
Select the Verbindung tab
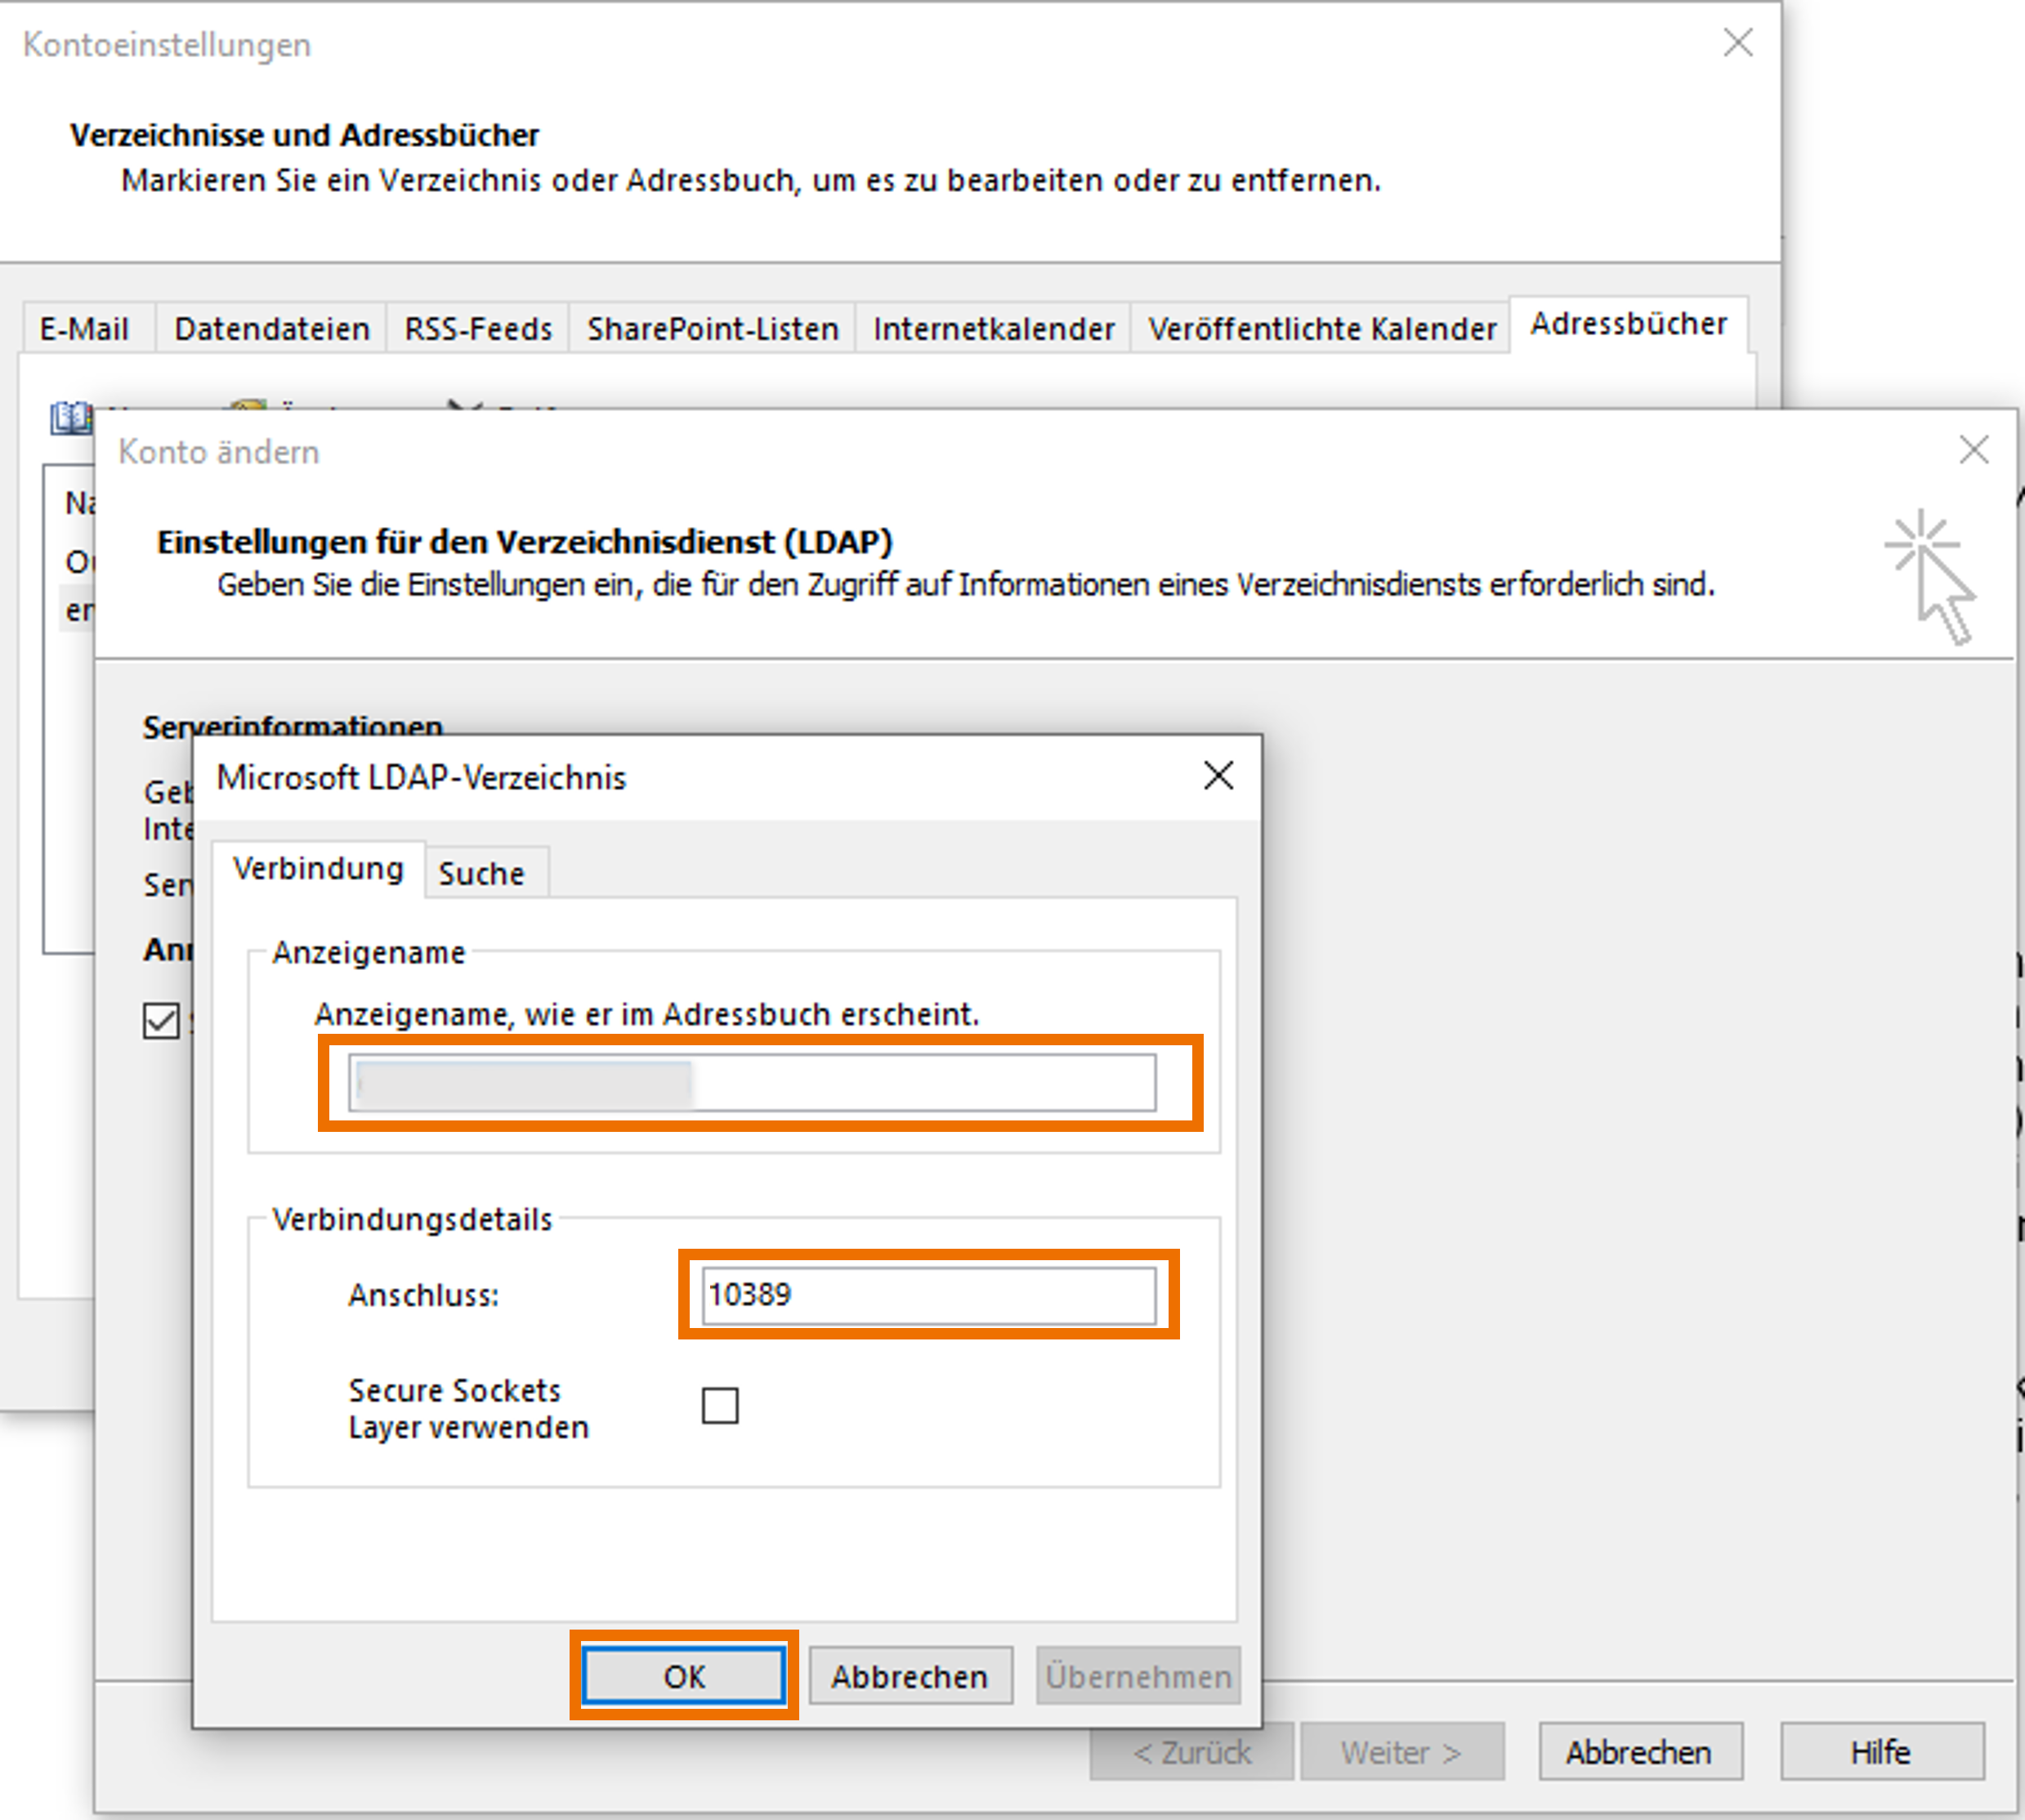click(x=318, y=868)
